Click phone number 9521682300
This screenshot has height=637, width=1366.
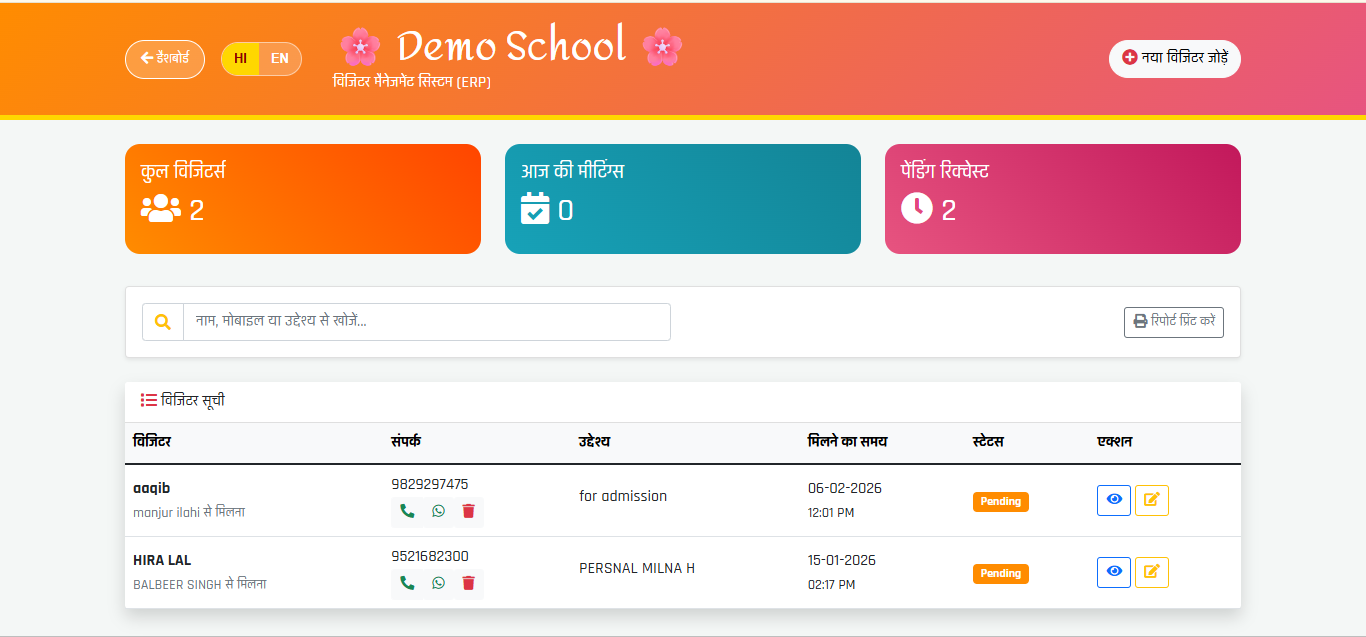point(430,556)
